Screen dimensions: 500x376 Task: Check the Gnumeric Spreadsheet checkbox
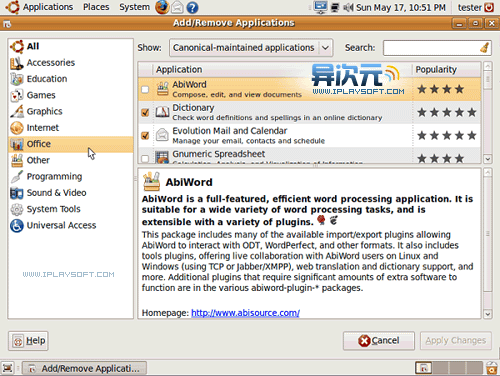click(145, 158)
